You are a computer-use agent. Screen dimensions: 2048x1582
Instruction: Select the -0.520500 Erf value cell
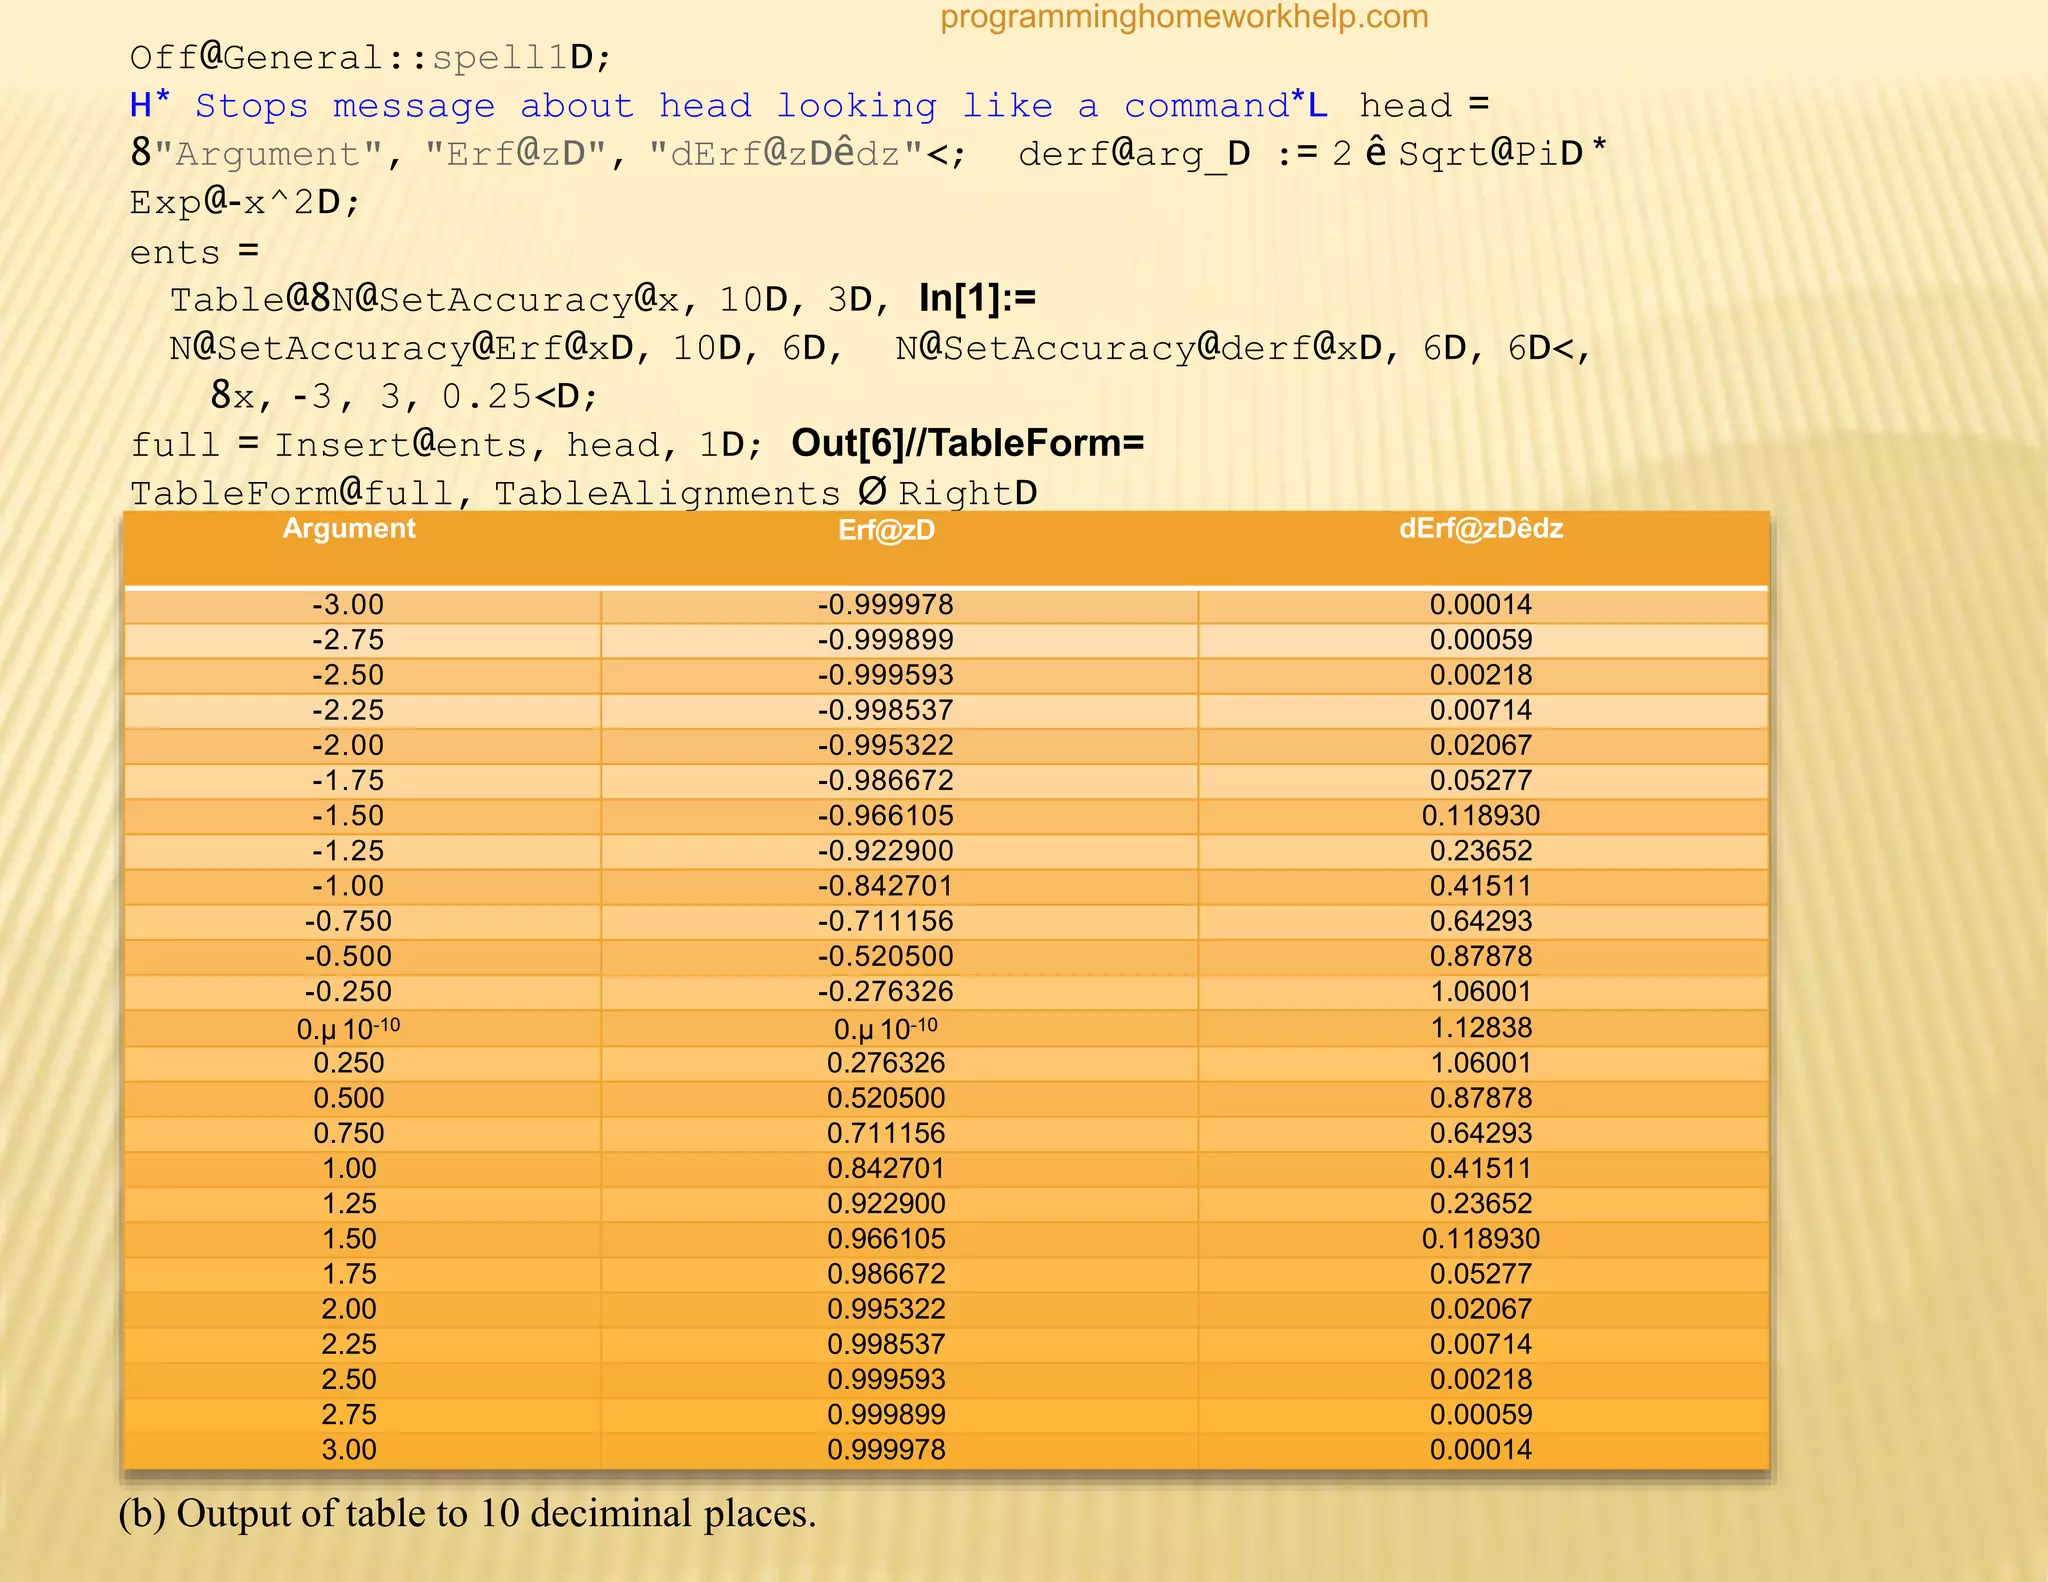(x=886, y=956)
